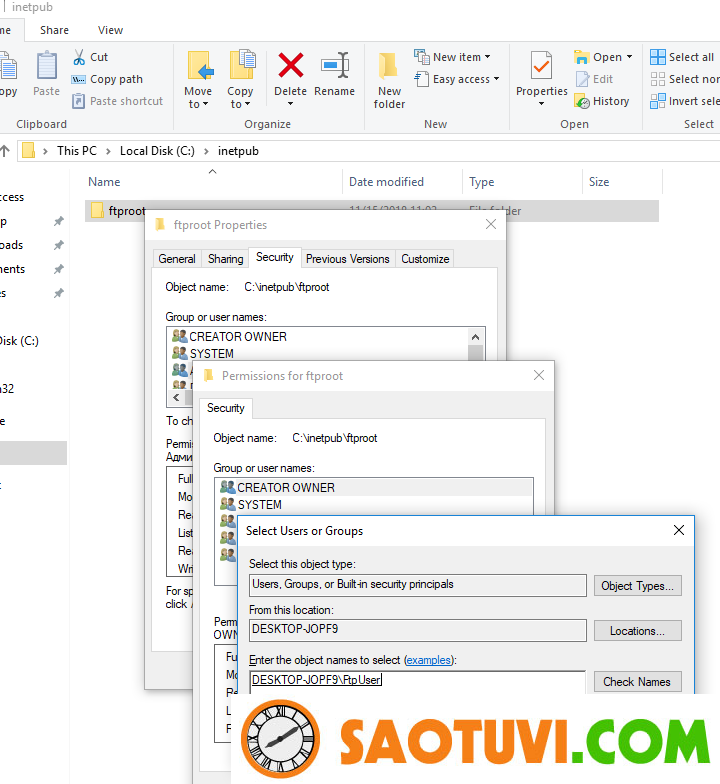
Task: Click the Rename icon
Action: (x=334, y=66)
